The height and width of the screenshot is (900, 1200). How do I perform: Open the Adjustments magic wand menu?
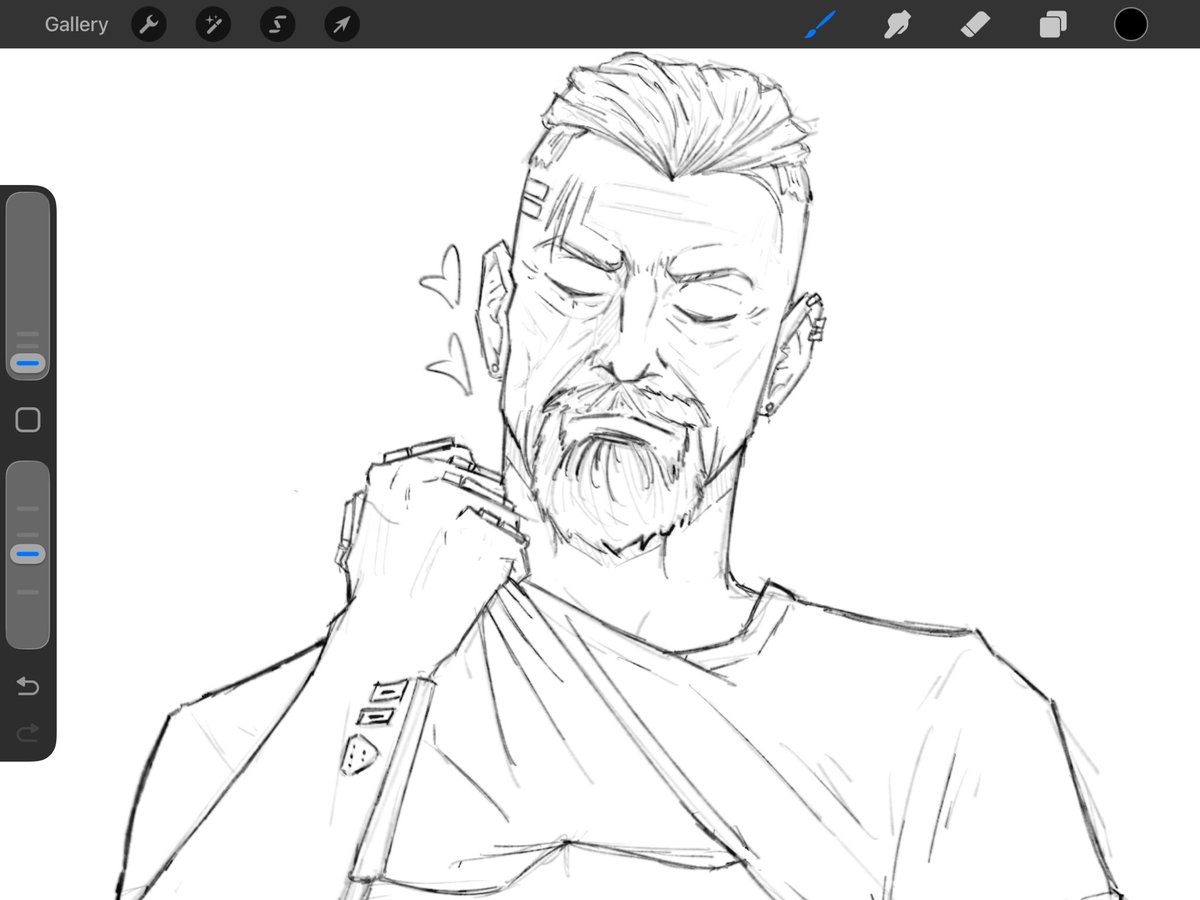click(x=213, y=24)
